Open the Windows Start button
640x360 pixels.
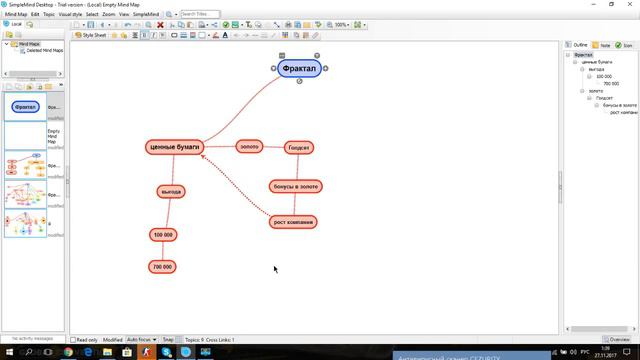pyautogui.click(x=9, y=352)
